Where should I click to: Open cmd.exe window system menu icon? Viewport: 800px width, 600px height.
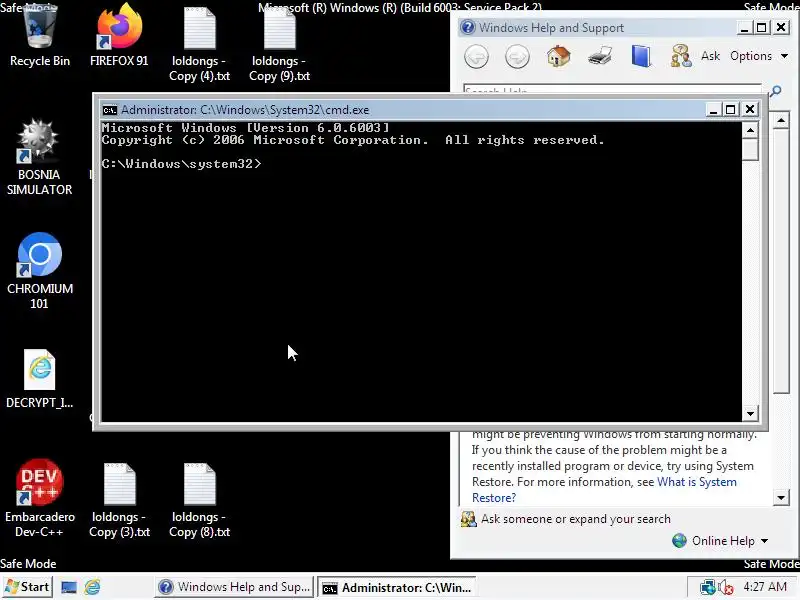110,110
